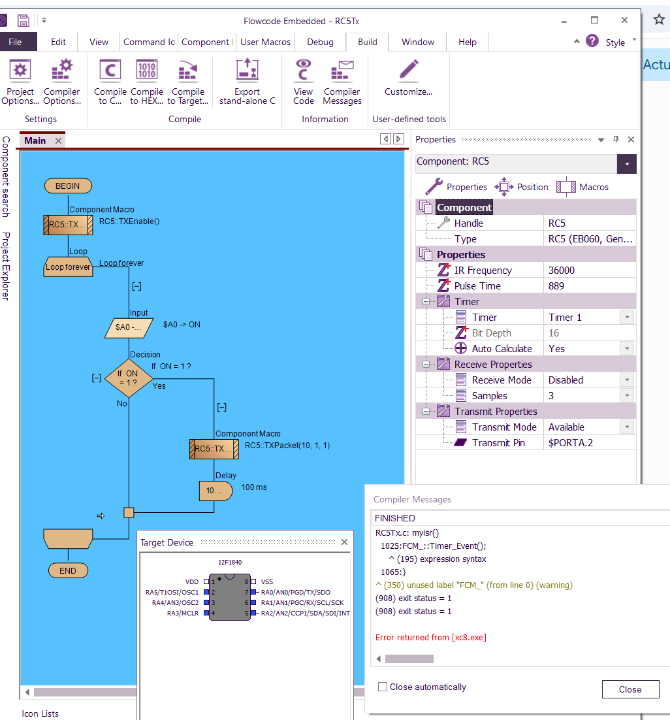Collapse the Yes branch toggle
670x720 pixels.
click(221, 407)
